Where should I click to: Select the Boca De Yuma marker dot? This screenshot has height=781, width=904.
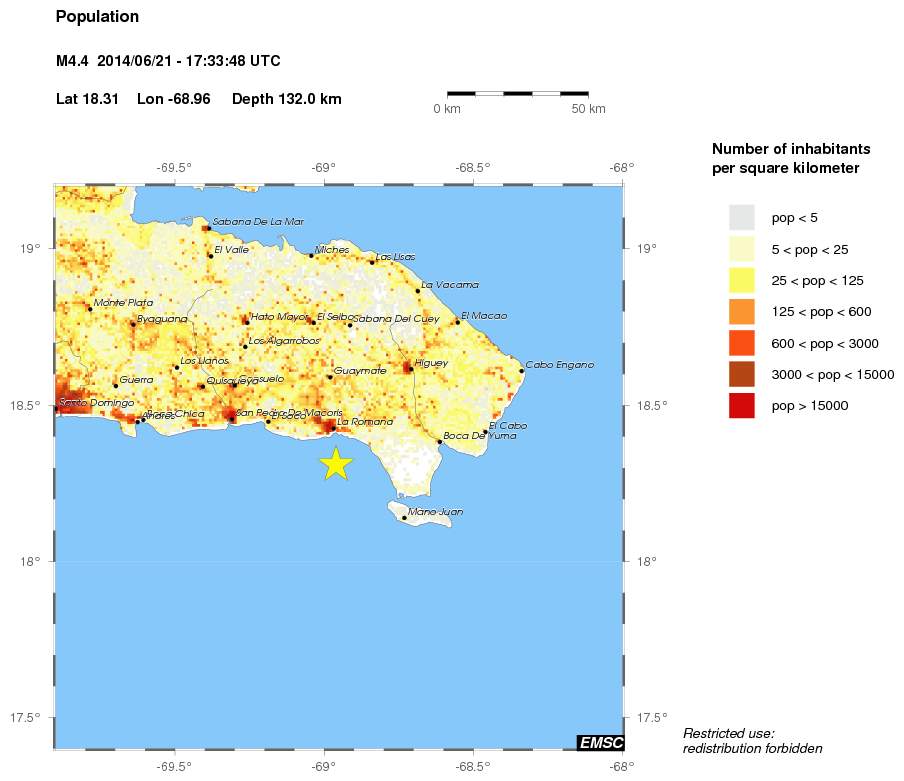[439, 442]
